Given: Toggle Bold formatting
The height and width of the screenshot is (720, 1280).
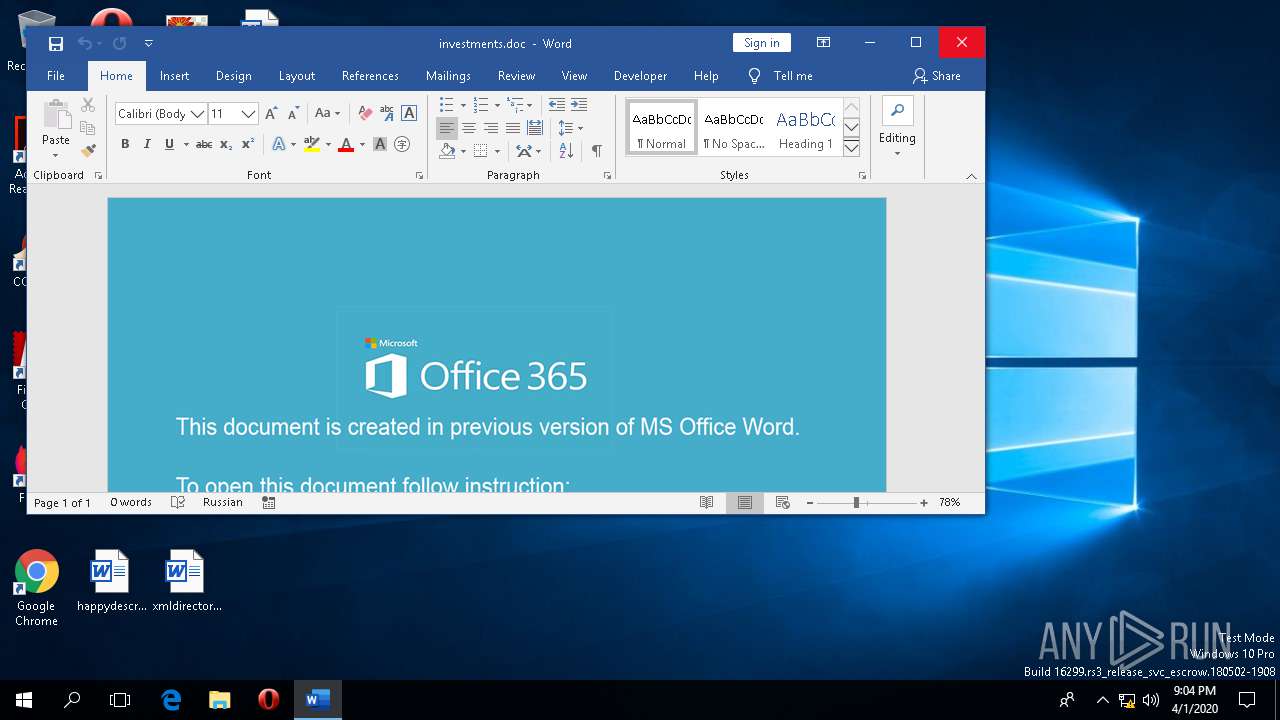Looking at the screenshot, I should click(x=125, y=145).
